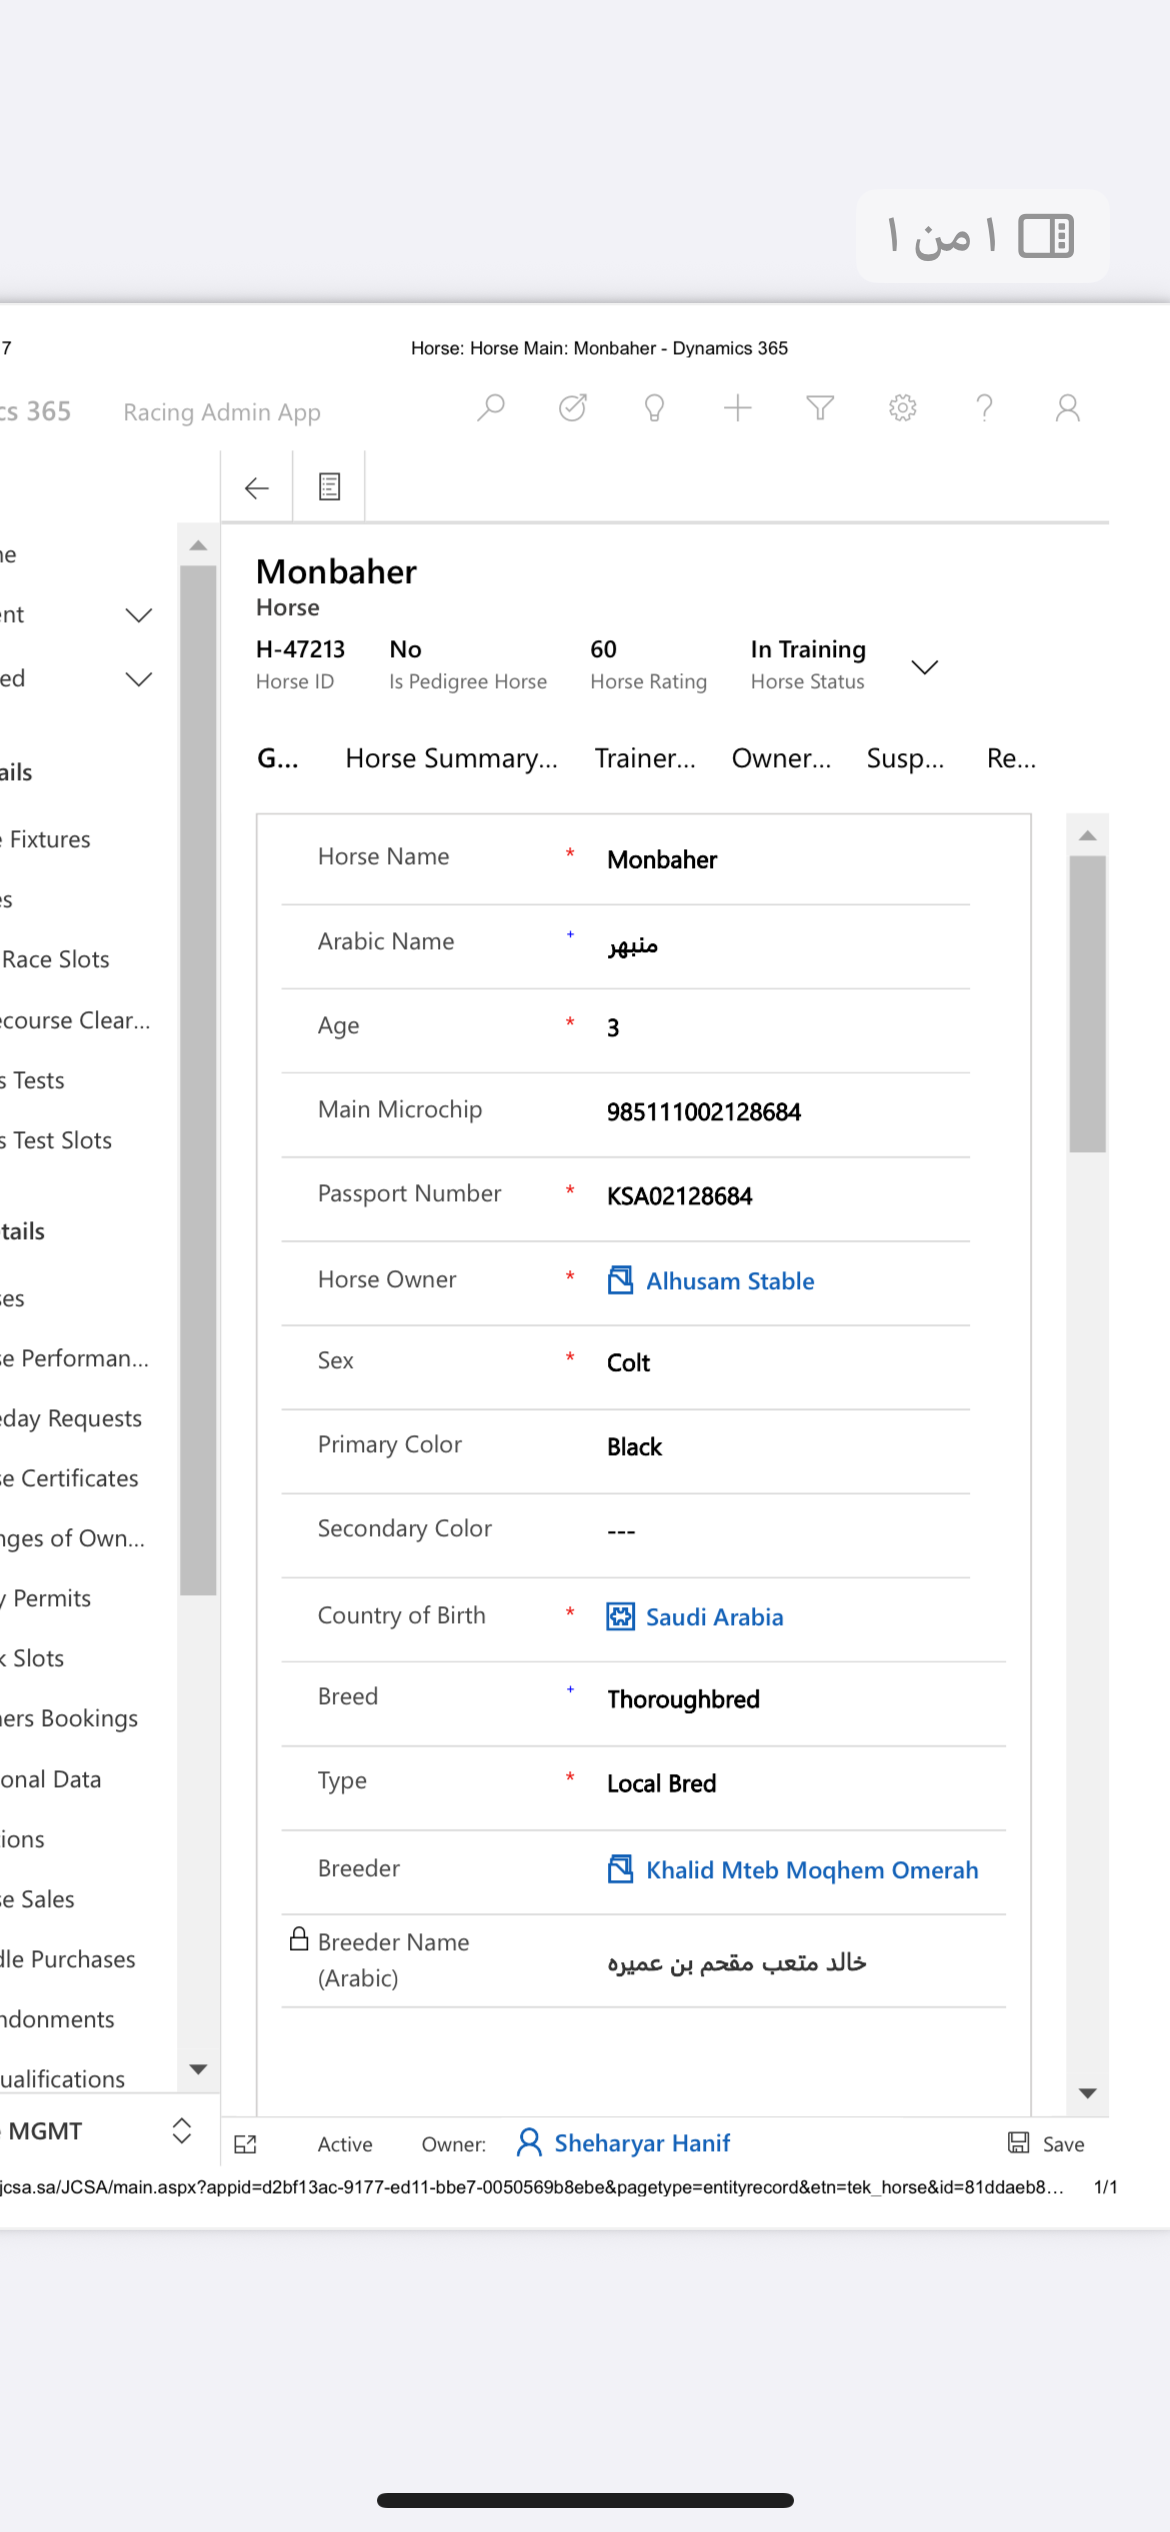Click the question mark help icon
Viewport: 1170px width, 2532px height.
[985, 408]
